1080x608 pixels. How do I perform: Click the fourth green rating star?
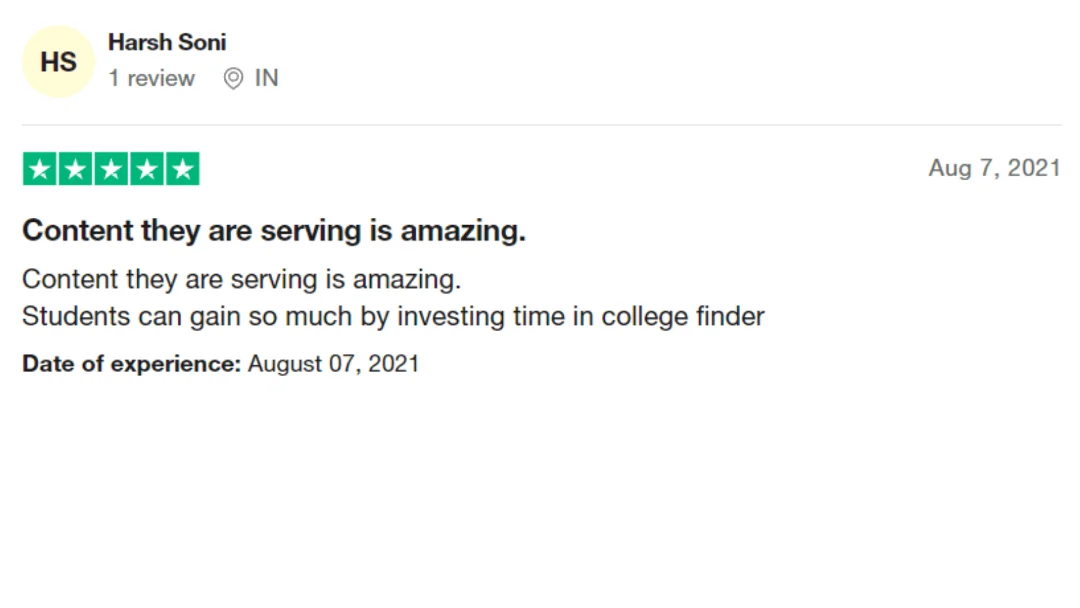coord(147,169)
